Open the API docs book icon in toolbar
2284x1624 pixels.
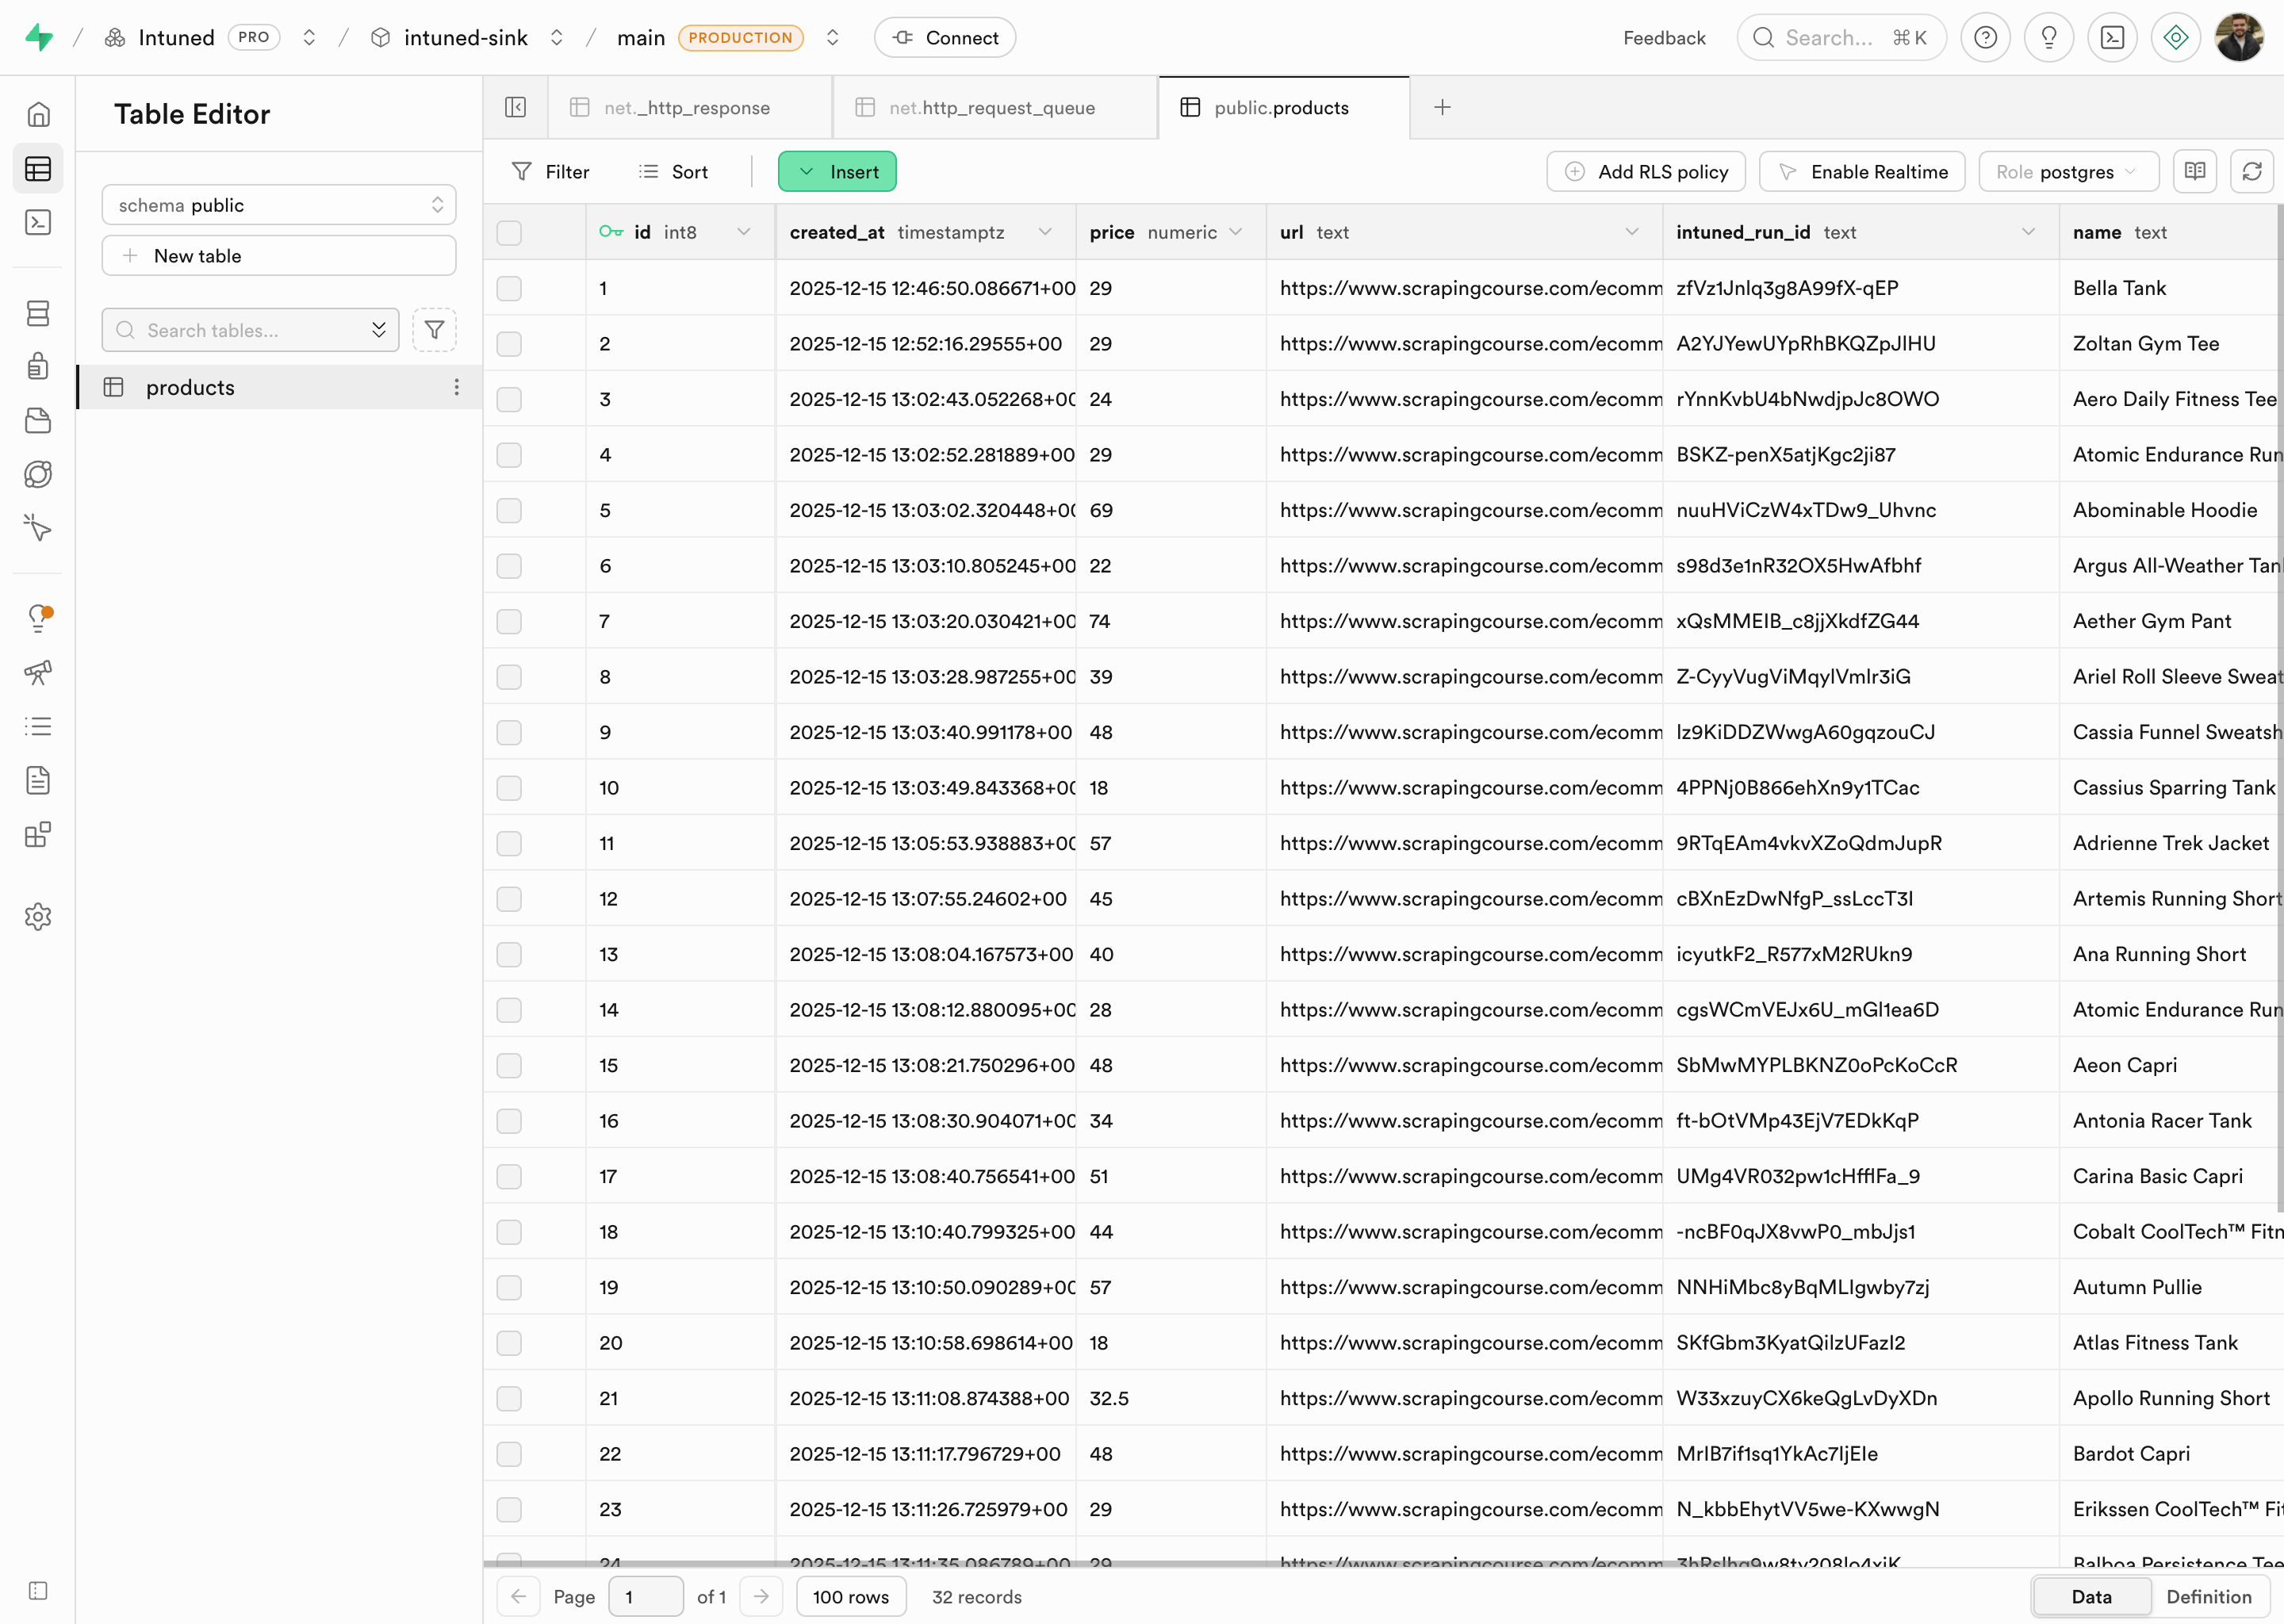2195,171
